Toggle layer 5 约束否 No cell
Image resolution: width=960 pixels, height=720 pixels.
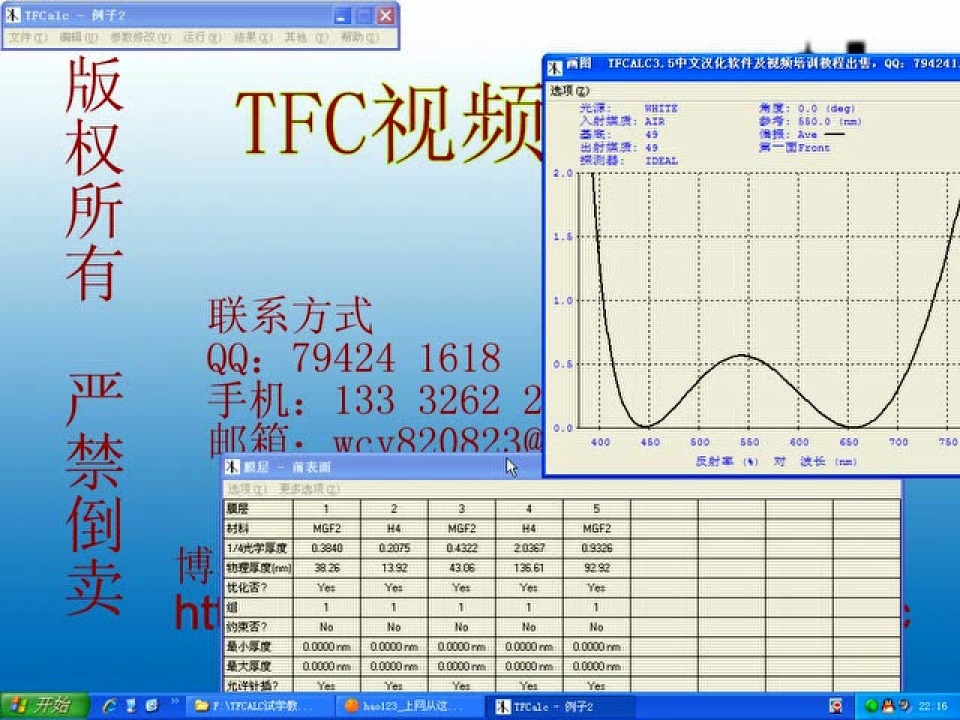coord(596,627)
